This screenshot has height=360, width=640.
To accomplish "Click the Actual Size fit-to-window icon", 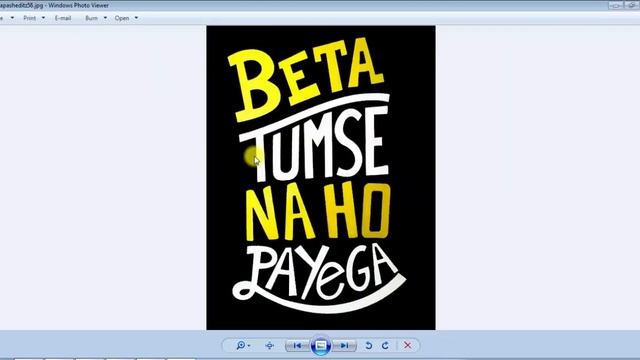I will pos(270,346).
